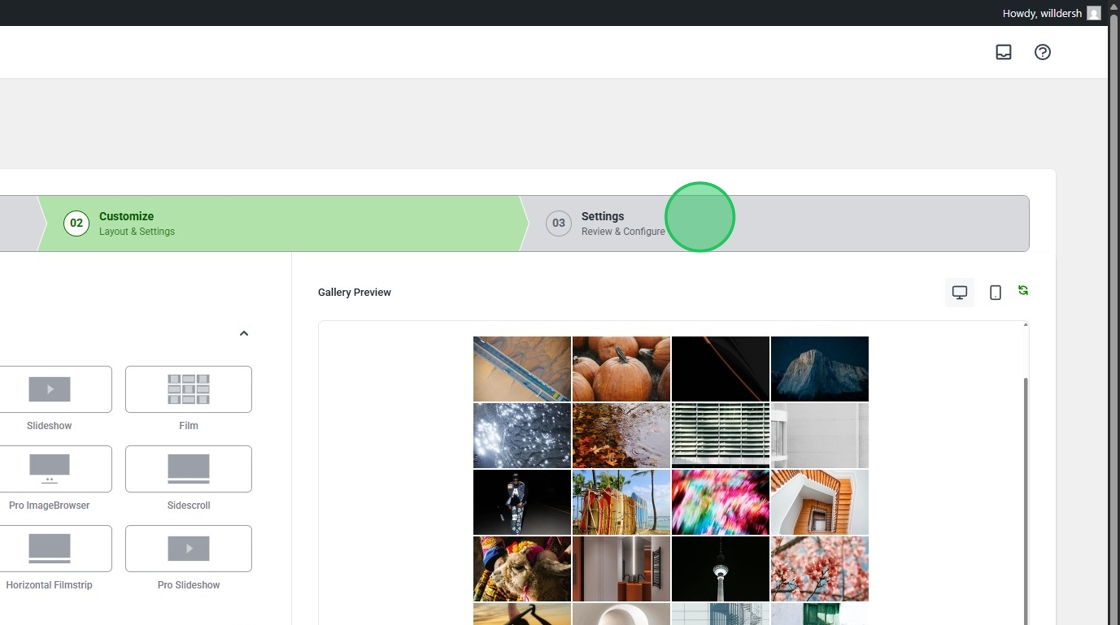
Task: Click the Pro Slideshow label text
Action: click(189, 585)
